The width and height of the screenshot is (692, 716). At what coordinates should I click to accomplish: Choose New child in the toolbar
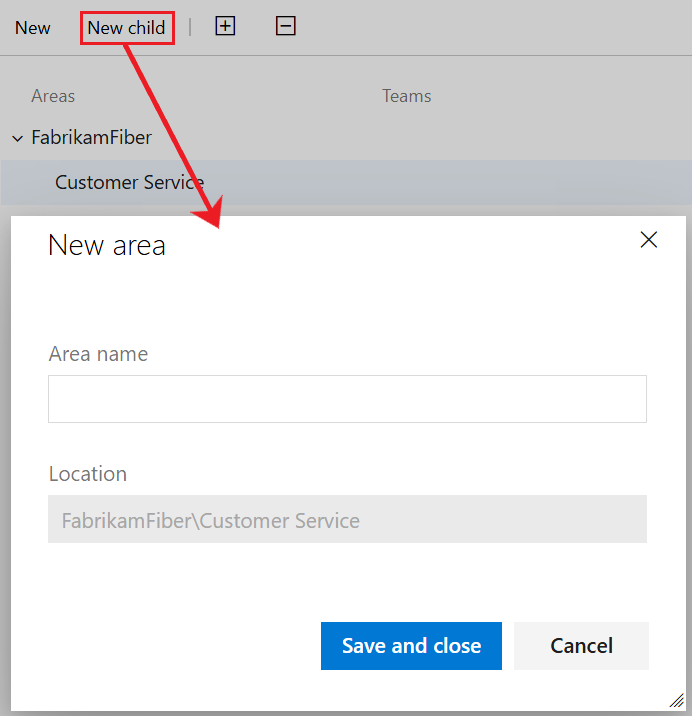[127, 28]
